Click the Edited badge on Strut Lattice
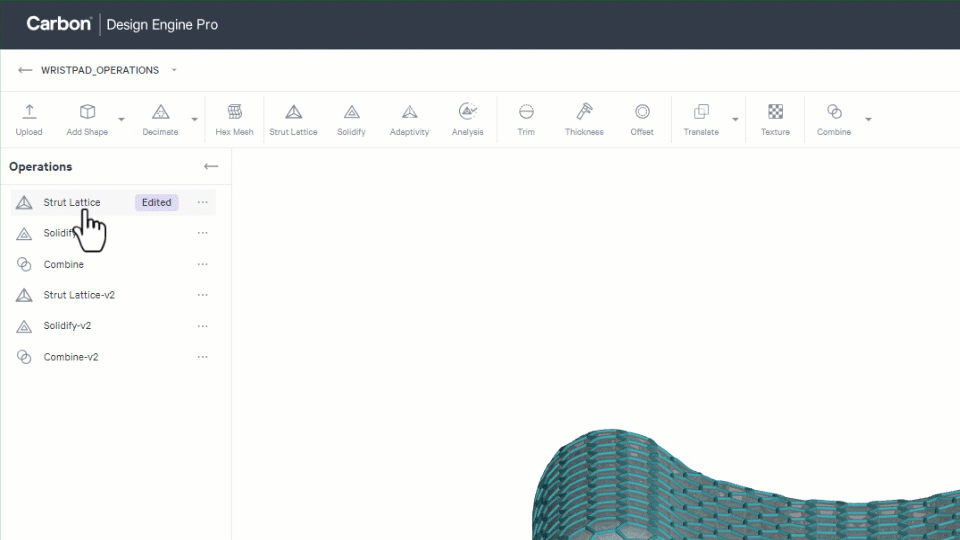 157,203
